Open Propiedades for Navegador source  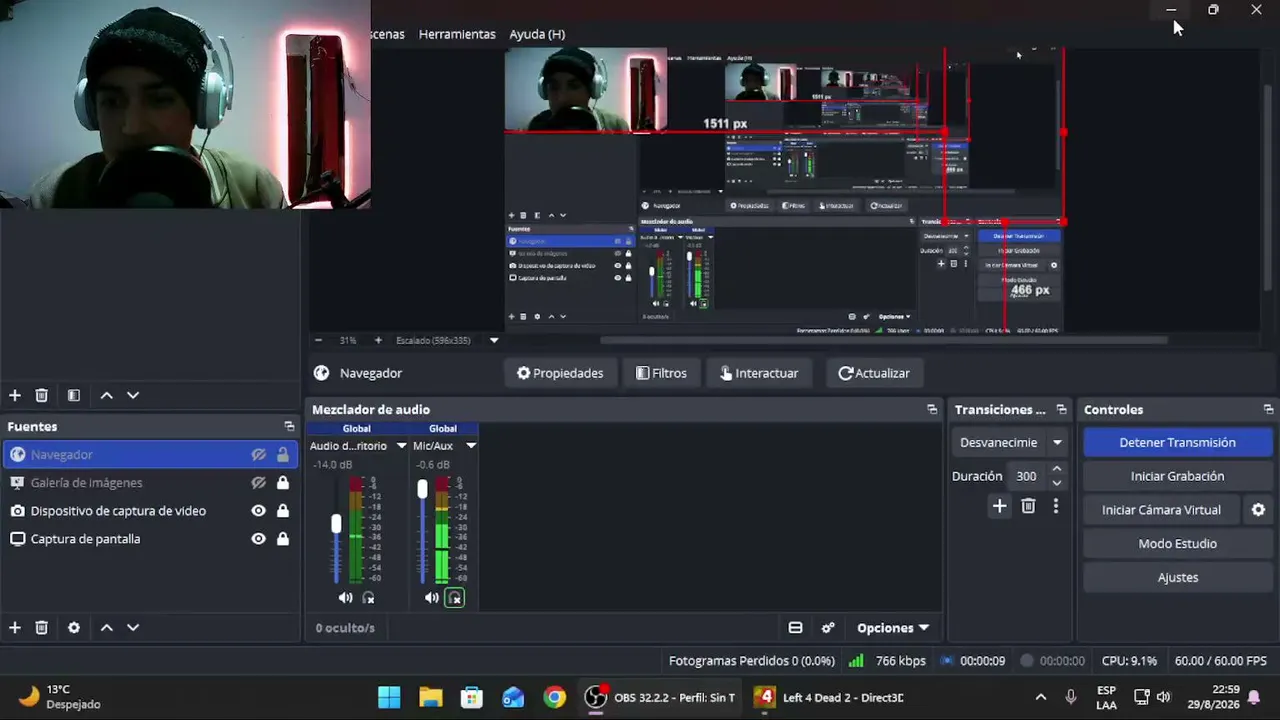pyautogui.click(x=560, y=373)
